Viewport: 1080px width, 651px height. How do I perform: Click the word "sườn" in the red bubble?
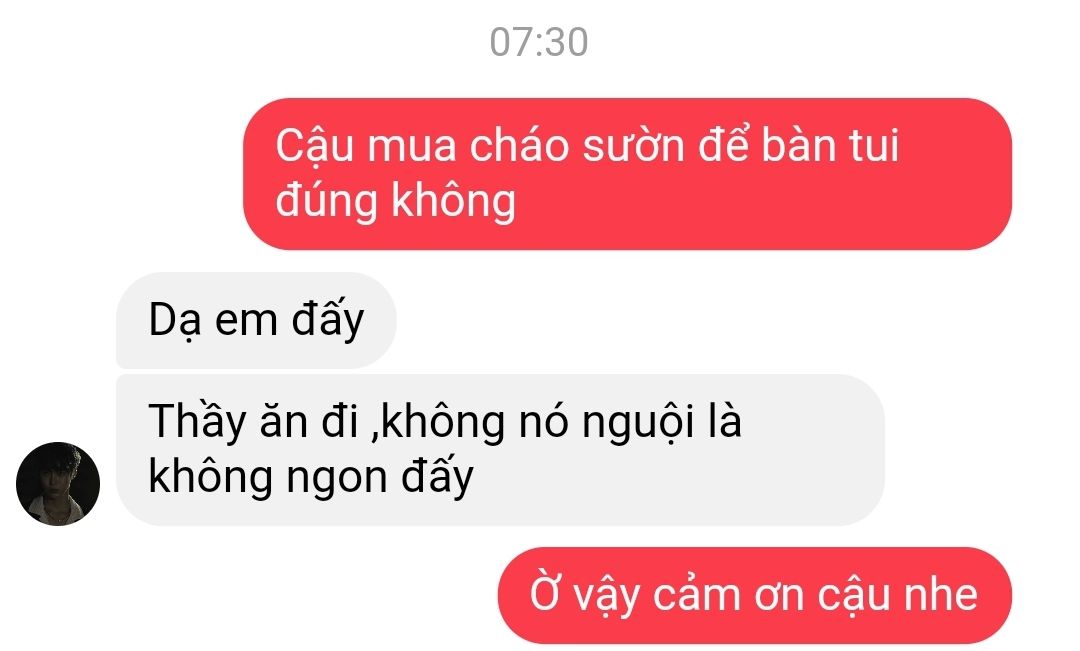tap(634, 146)
